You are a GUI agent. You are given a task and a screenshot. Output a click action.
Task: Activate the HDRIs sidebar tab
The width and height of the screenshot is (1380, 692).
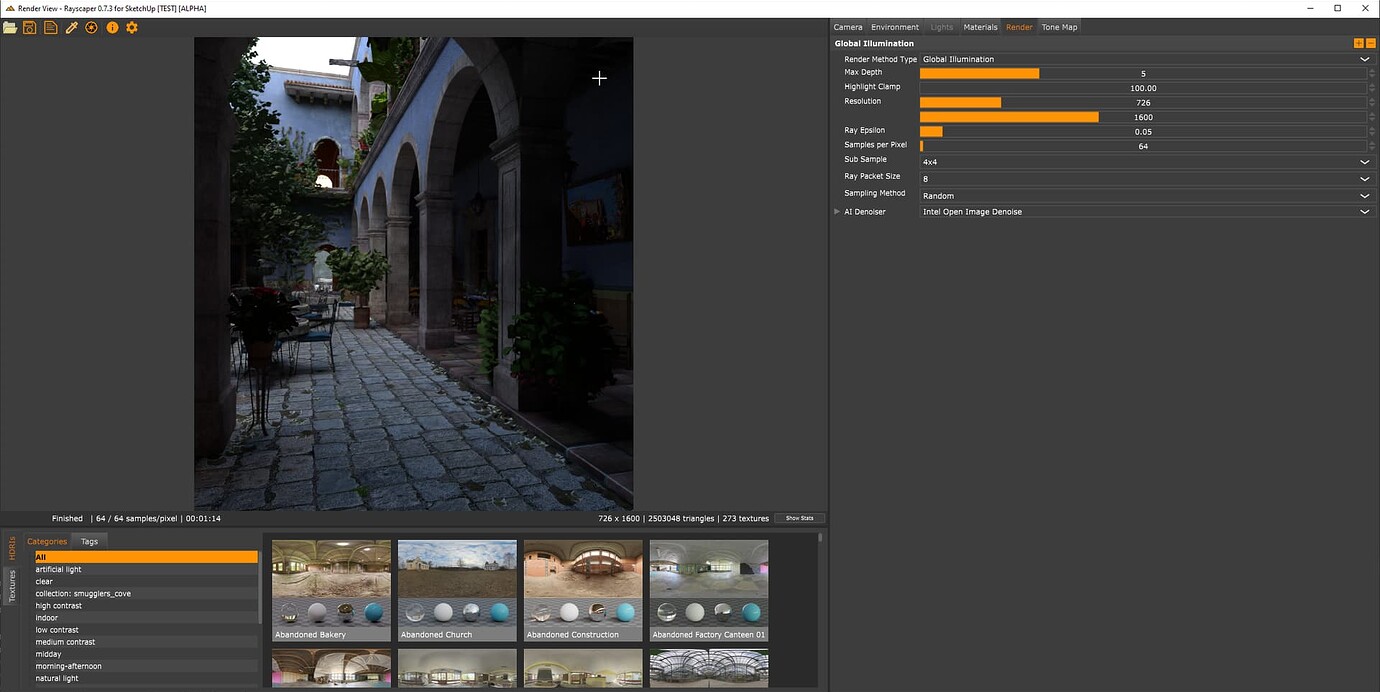click(12, 548)
